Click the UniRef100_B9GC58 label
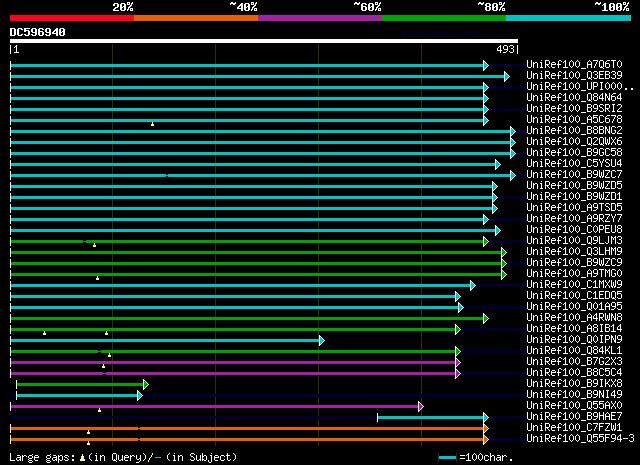Viewport: 640px width, 465px height. click(x=574, y=153)
